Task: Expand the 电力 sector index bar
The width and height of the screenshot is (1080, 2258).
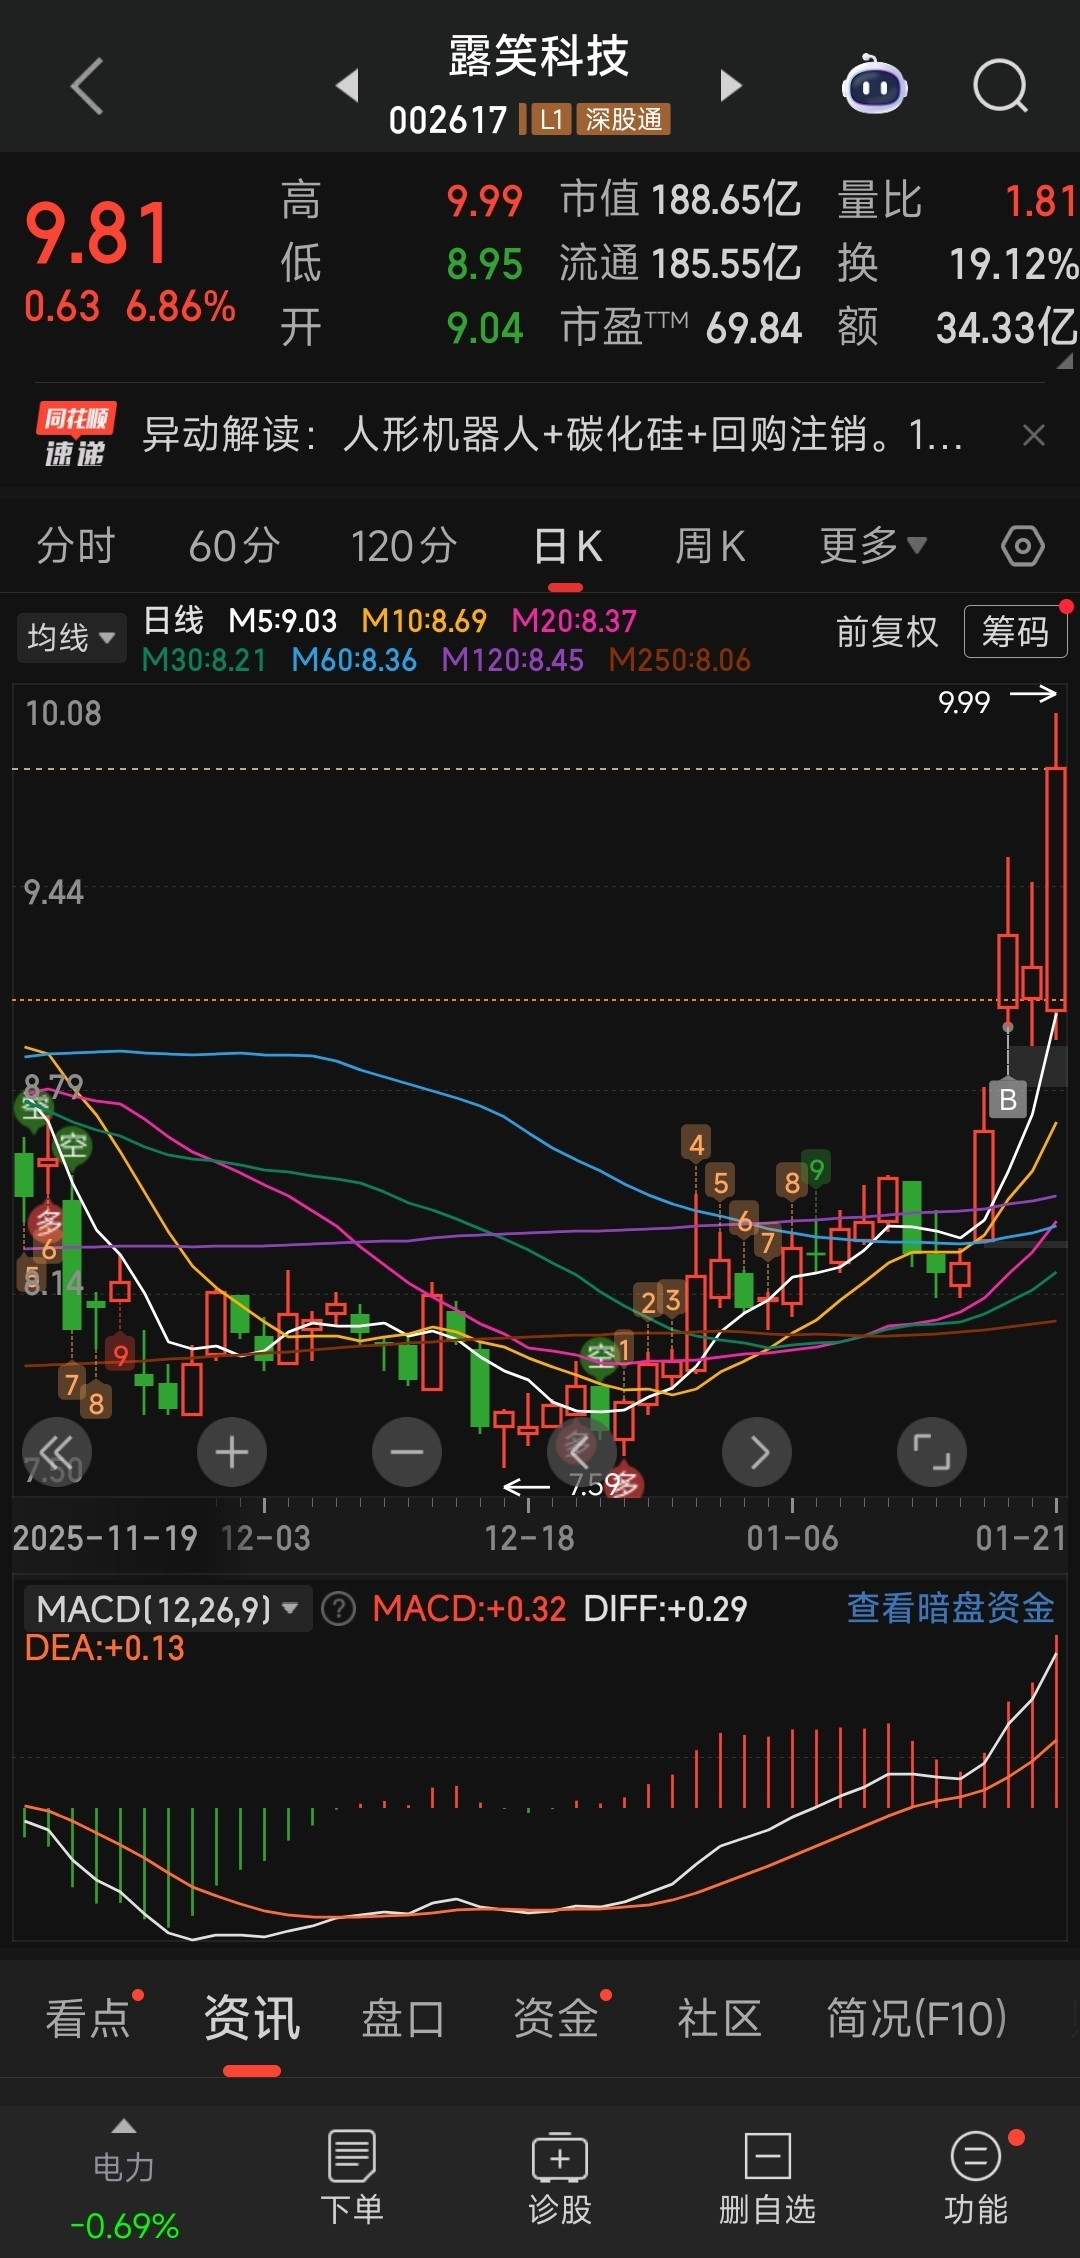Action: point(124,2181)
